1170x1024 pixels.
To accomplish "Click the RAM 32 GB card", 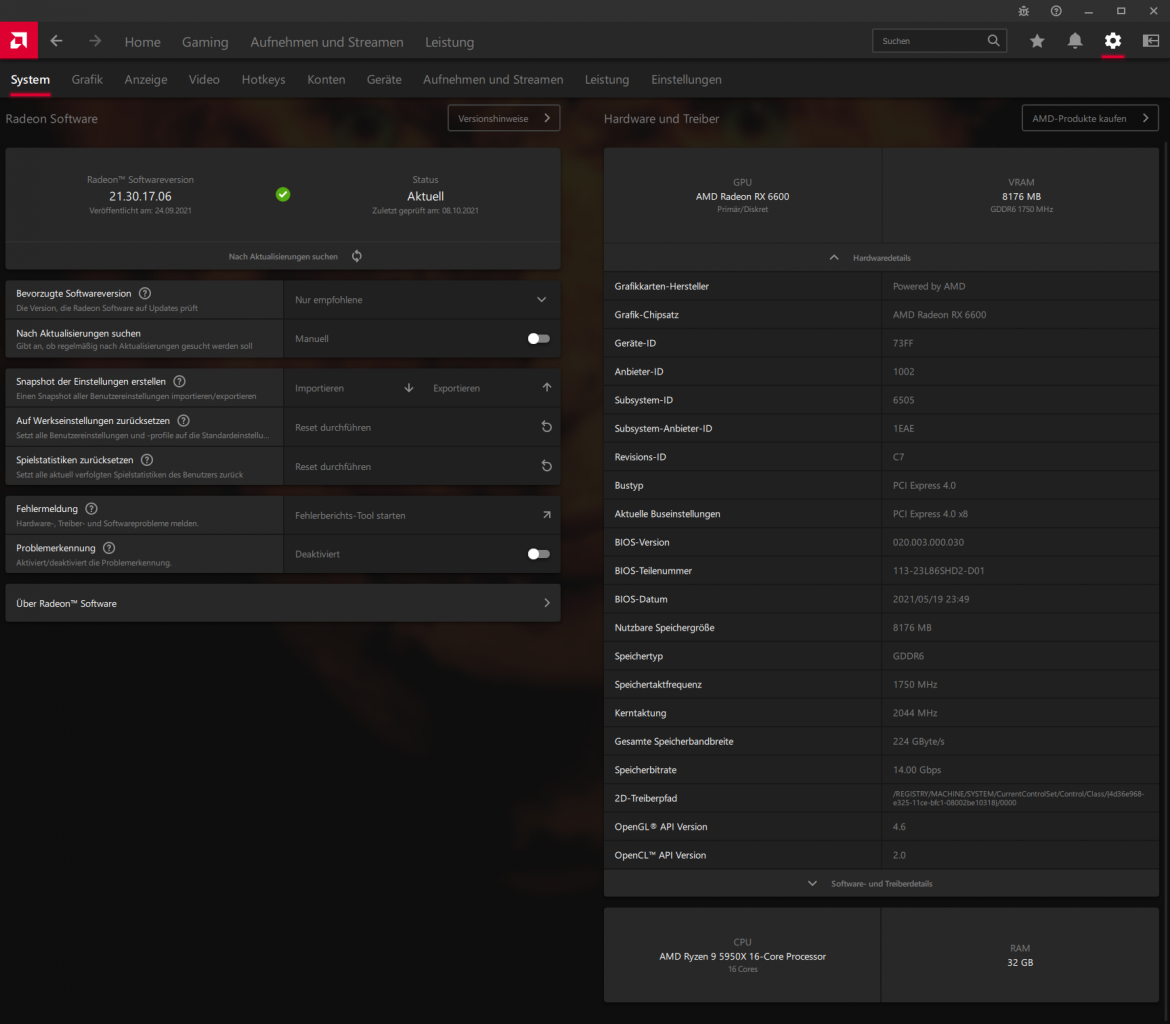I will pyautogui.click(x=1020, y=955).
